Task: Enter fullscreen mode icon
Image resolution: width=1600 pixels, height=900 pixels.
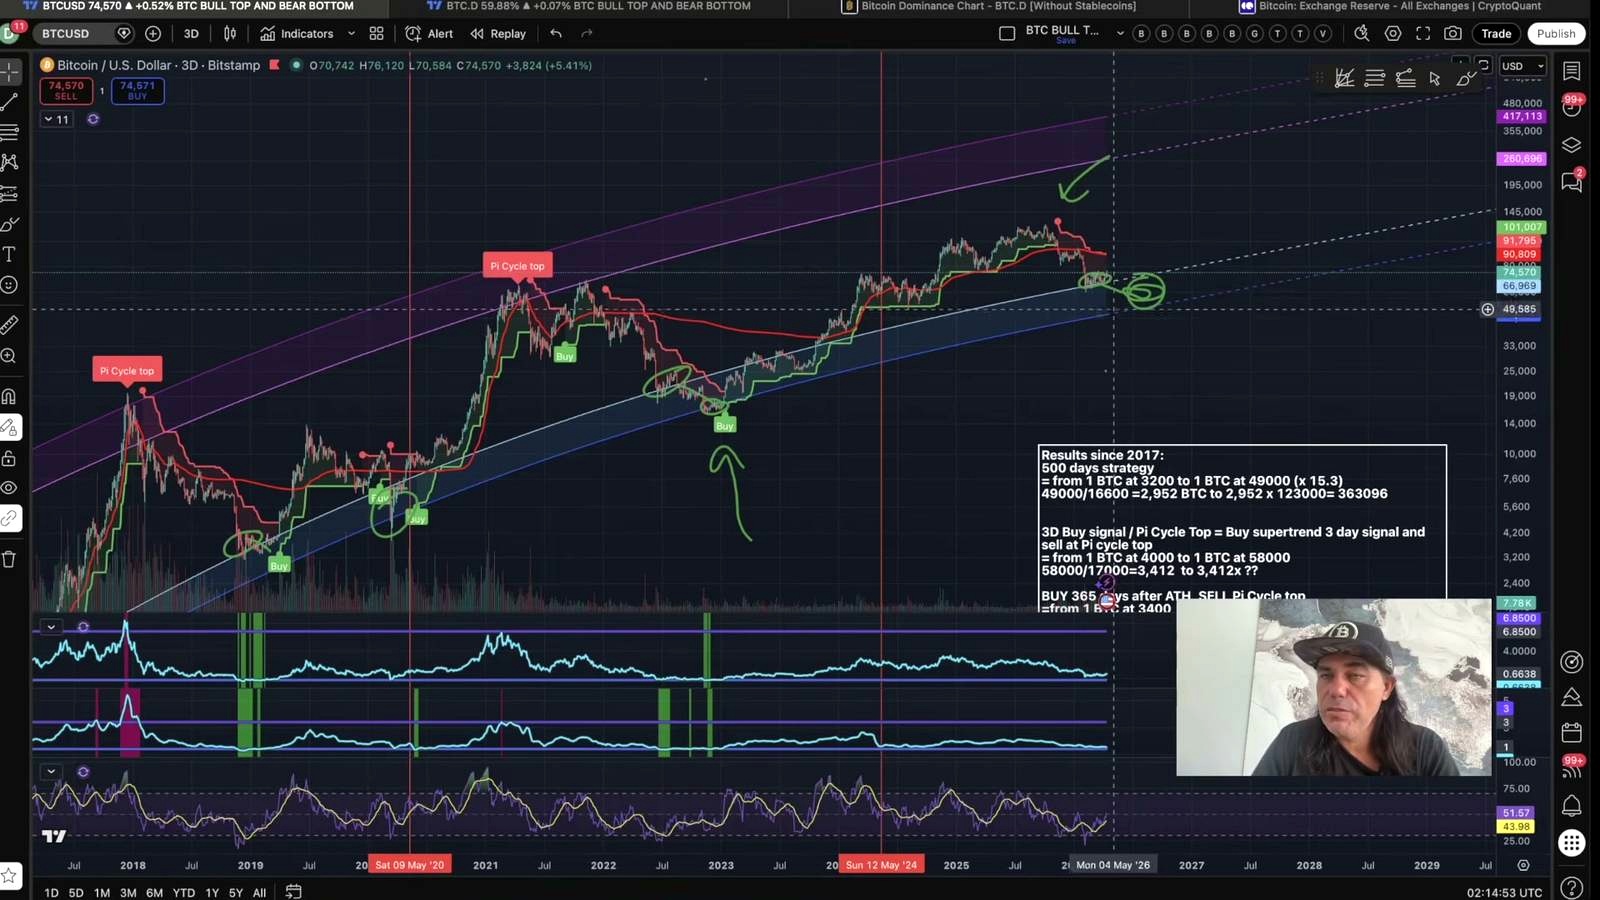Action: coord(1423,34)
